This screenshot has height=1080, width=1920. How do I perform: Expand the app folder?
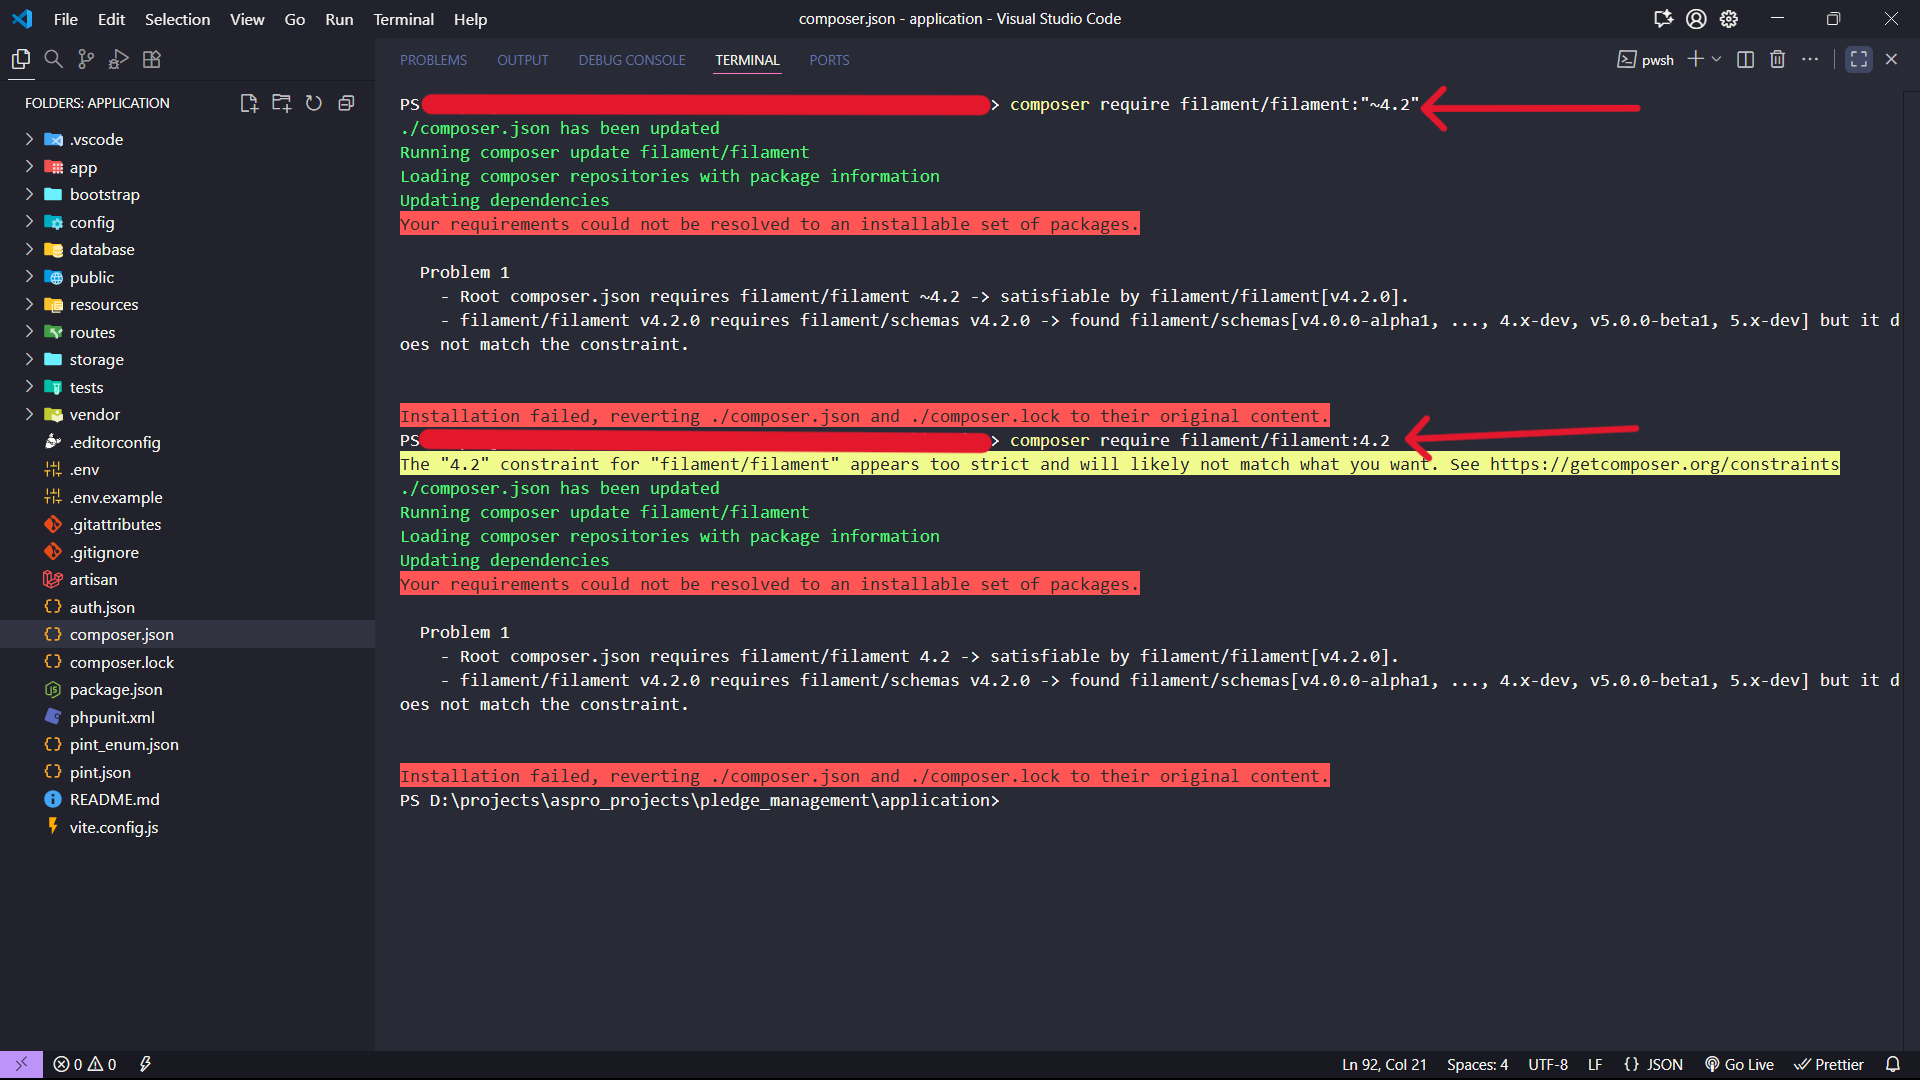pyautogui.click(x=83, y=168)
